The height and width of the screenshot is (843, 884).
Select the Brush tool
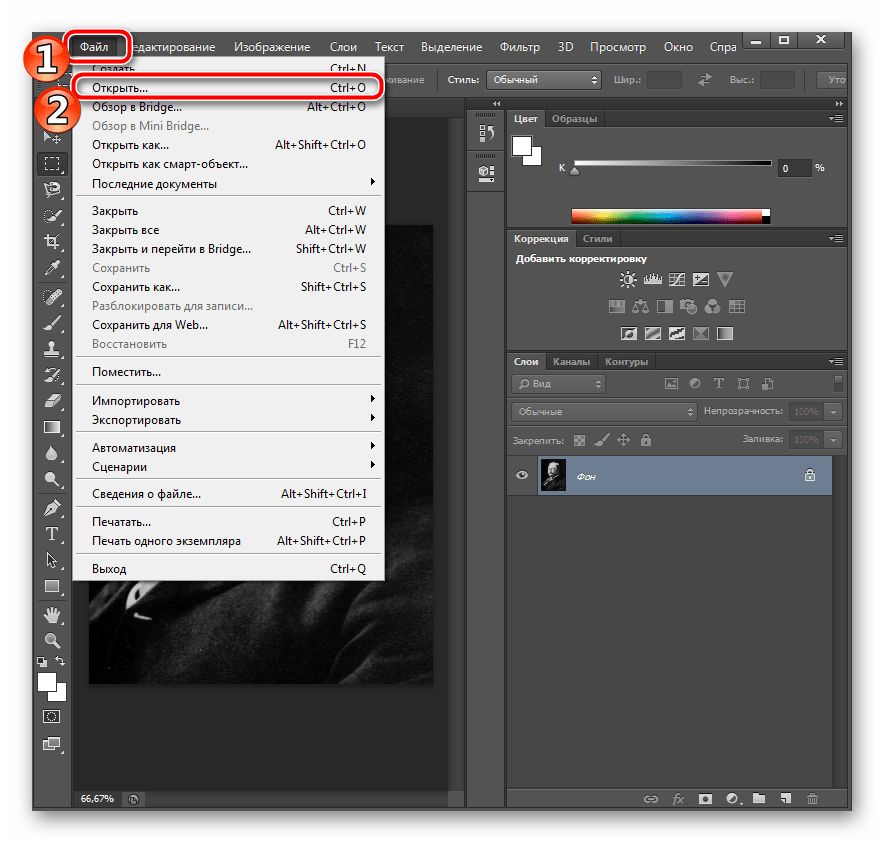click(x=52, y=320)
